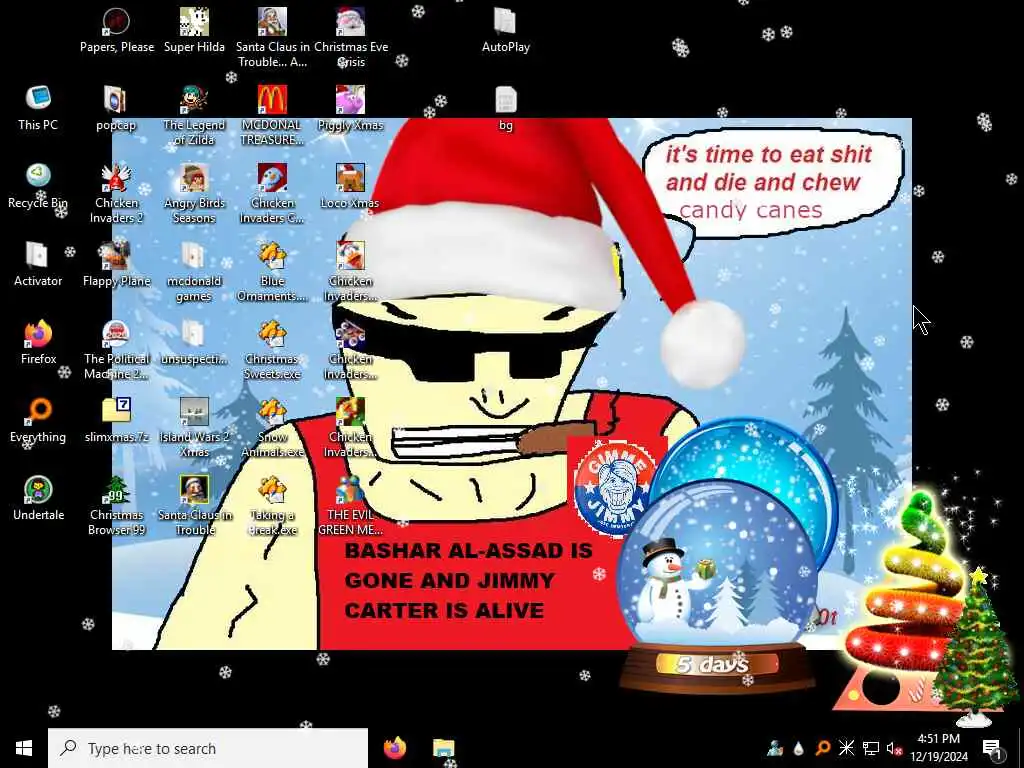Open the McDonald Treasure game icon
Image resolution: width=1024 pixels, height=768 pixels.
(272, 116)
